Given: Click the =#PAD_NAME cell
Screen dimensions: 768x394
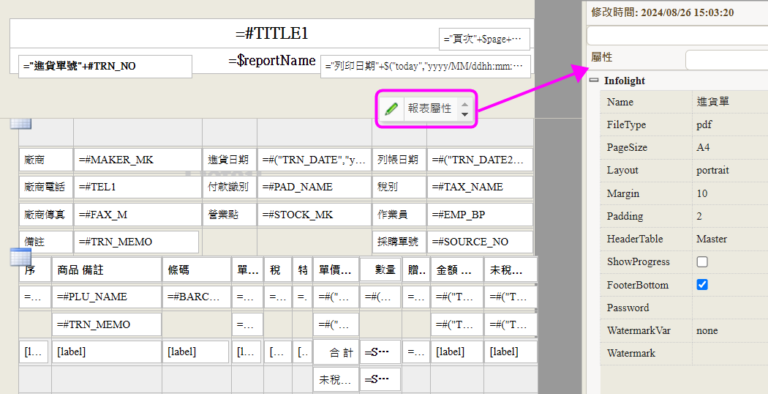Looking at the screenshot, I should (314, 187).
